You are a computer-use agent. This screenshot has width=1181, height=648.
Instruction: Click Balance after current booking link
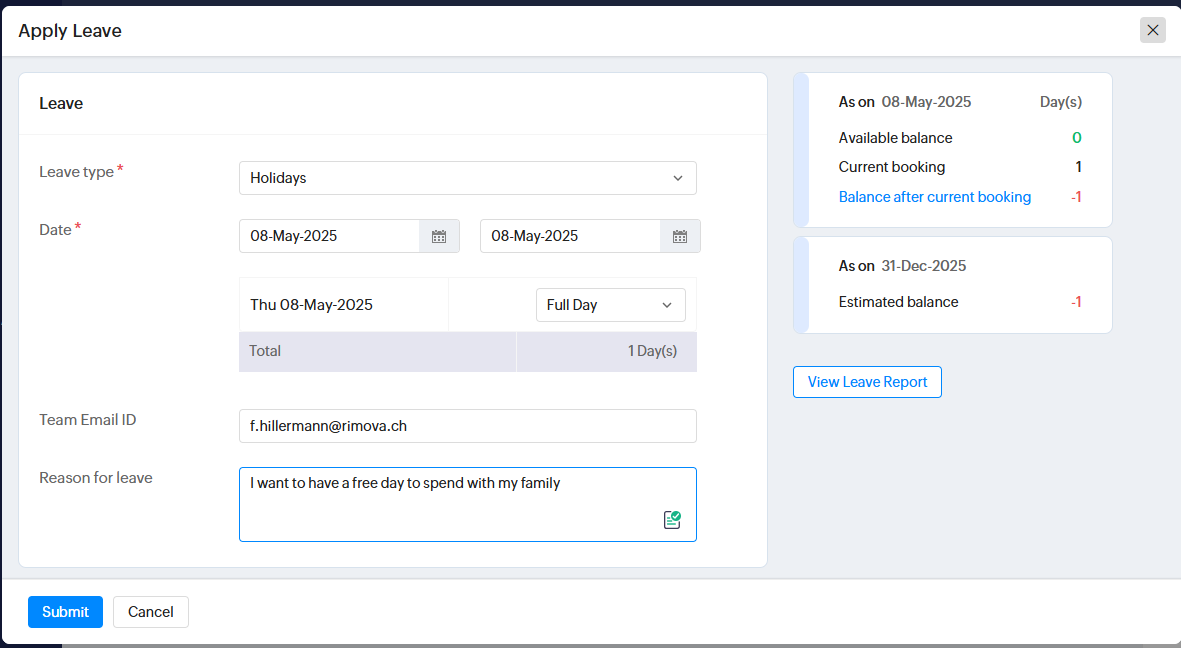(934, 197)
